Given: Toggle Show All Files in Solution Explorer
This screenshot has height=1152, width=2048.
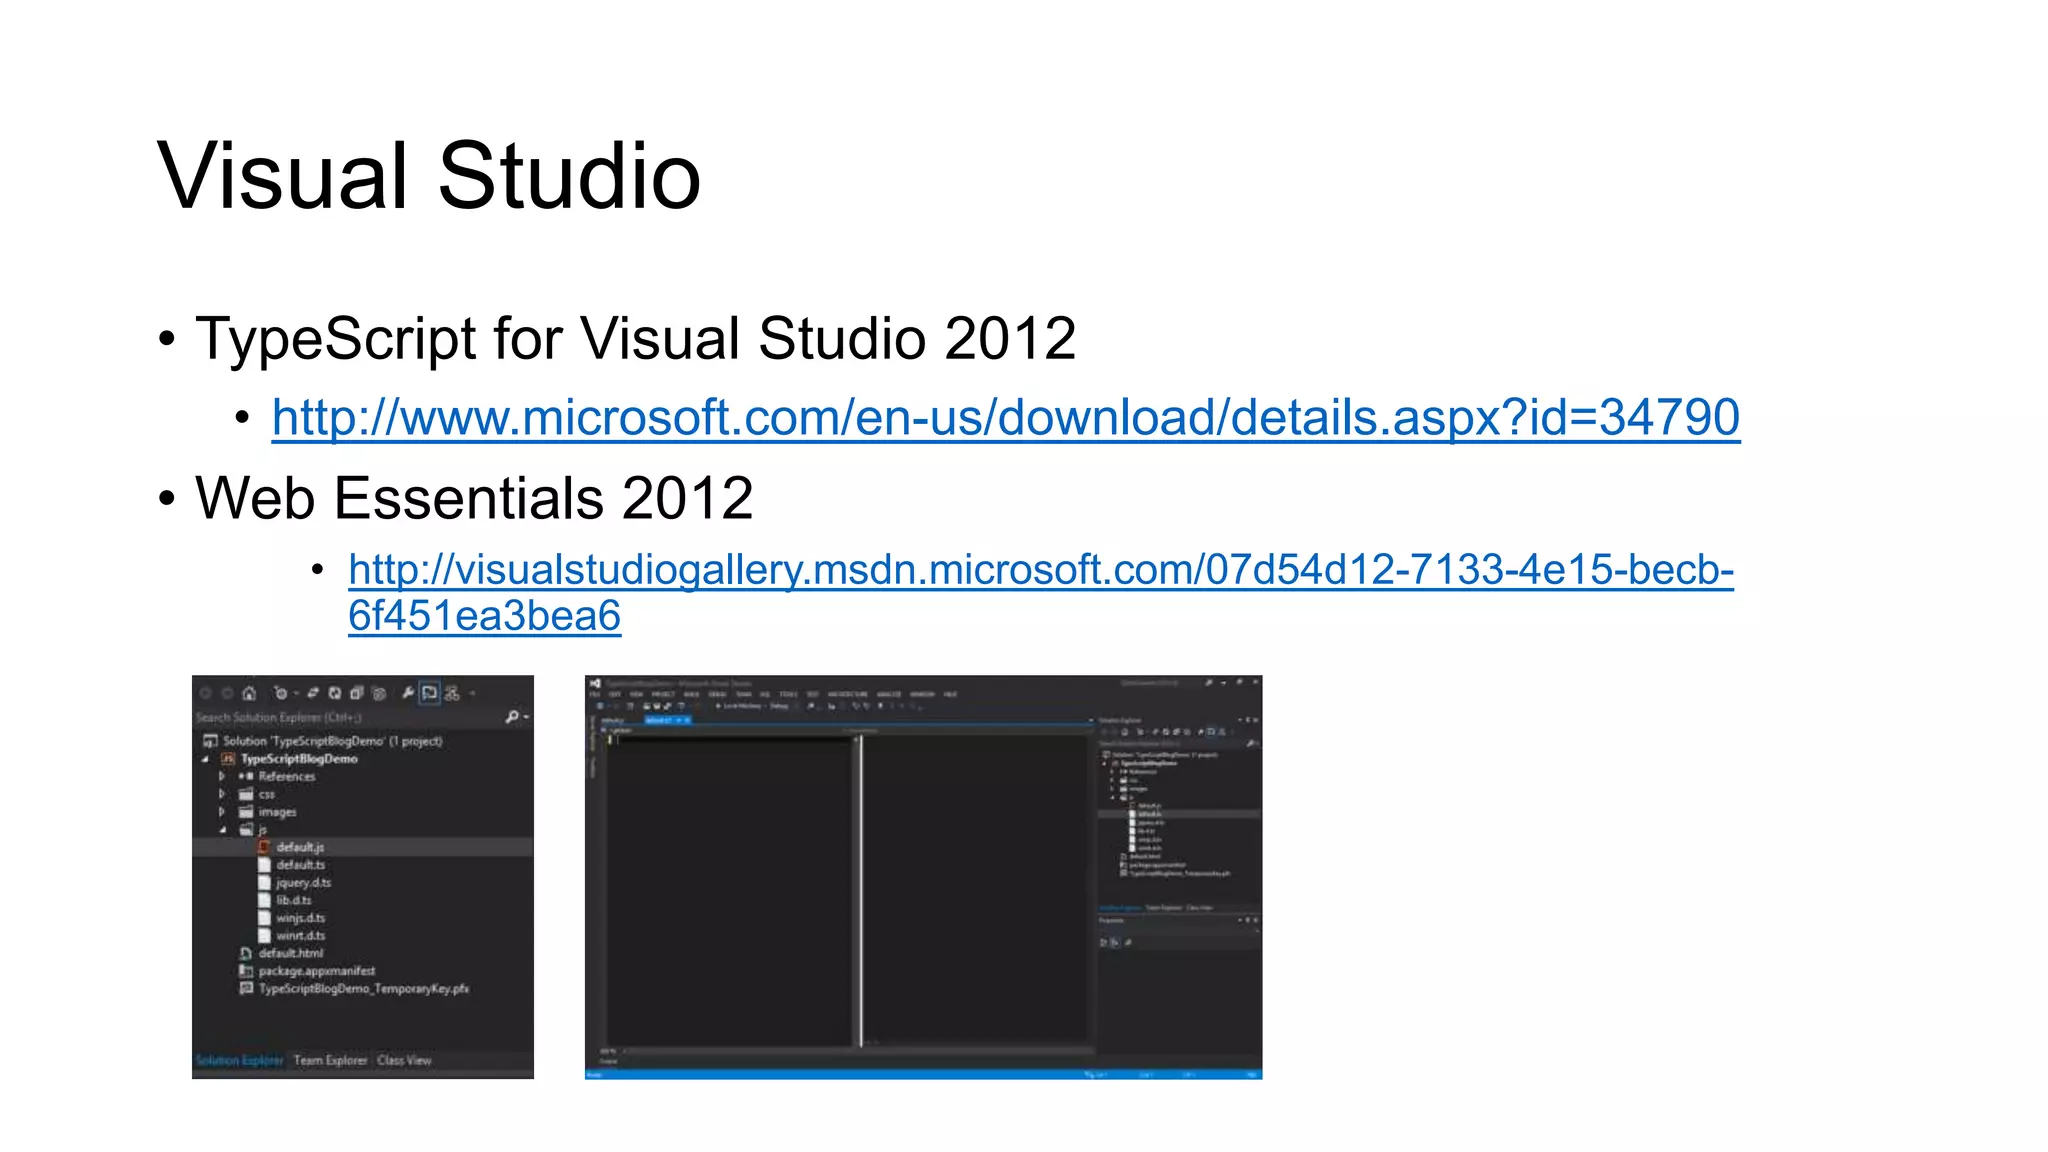Looking at the screenshot, I should 379,693.
